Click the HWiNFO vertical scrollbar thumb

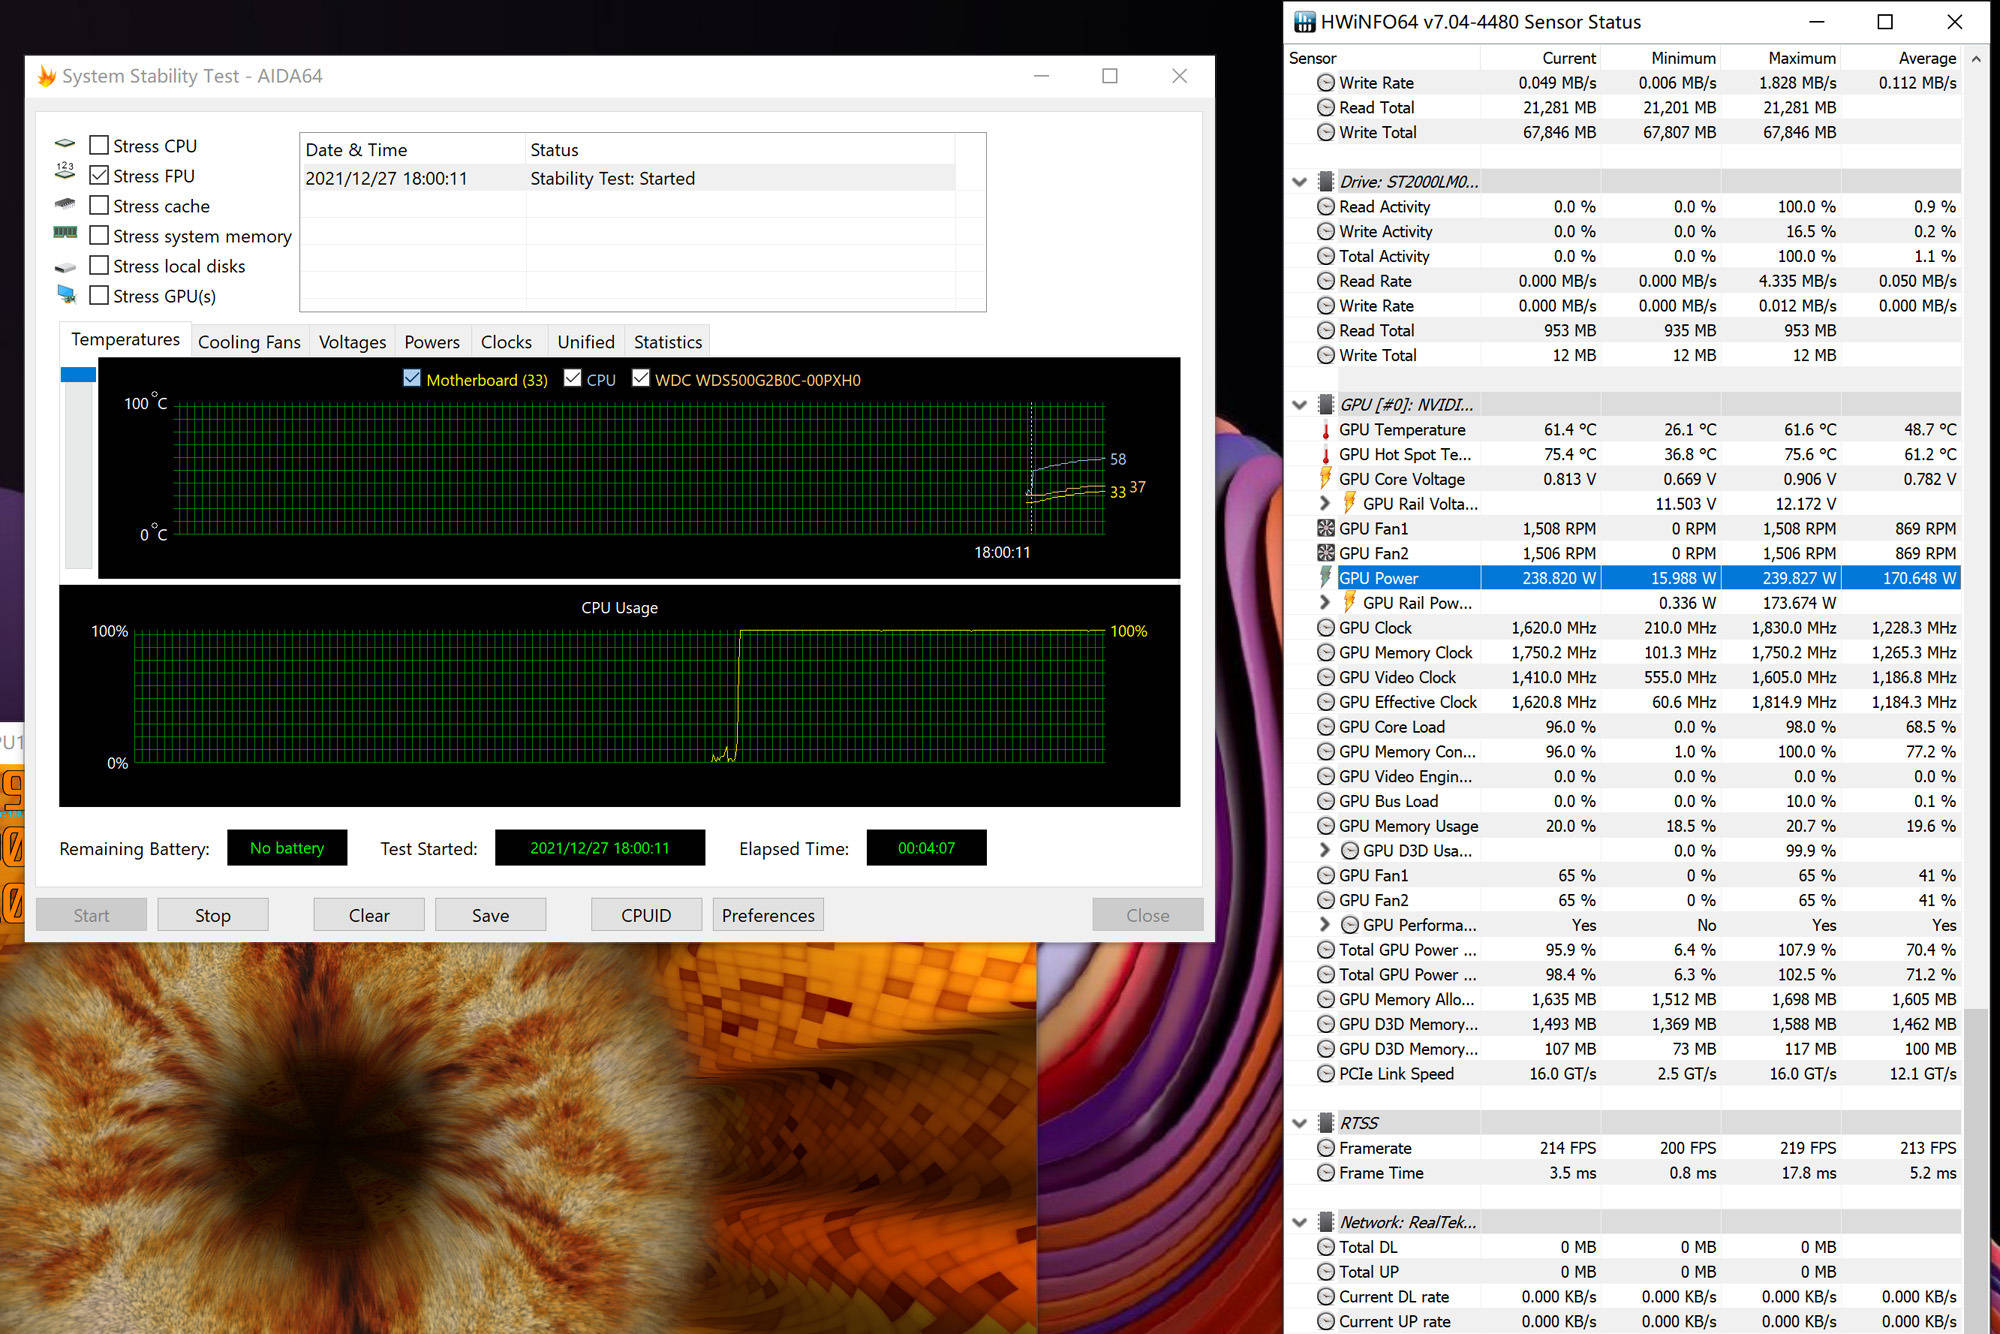point(1975,1170)
